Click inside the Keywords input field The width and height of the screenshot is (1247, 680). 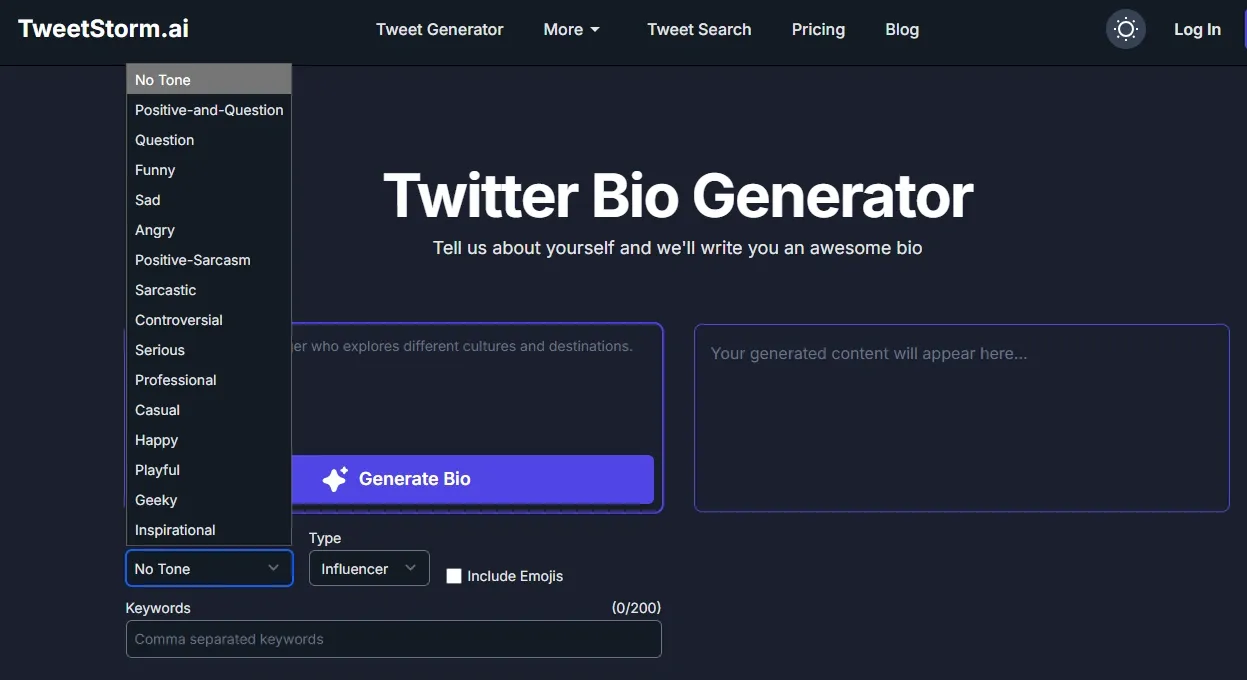393,638
